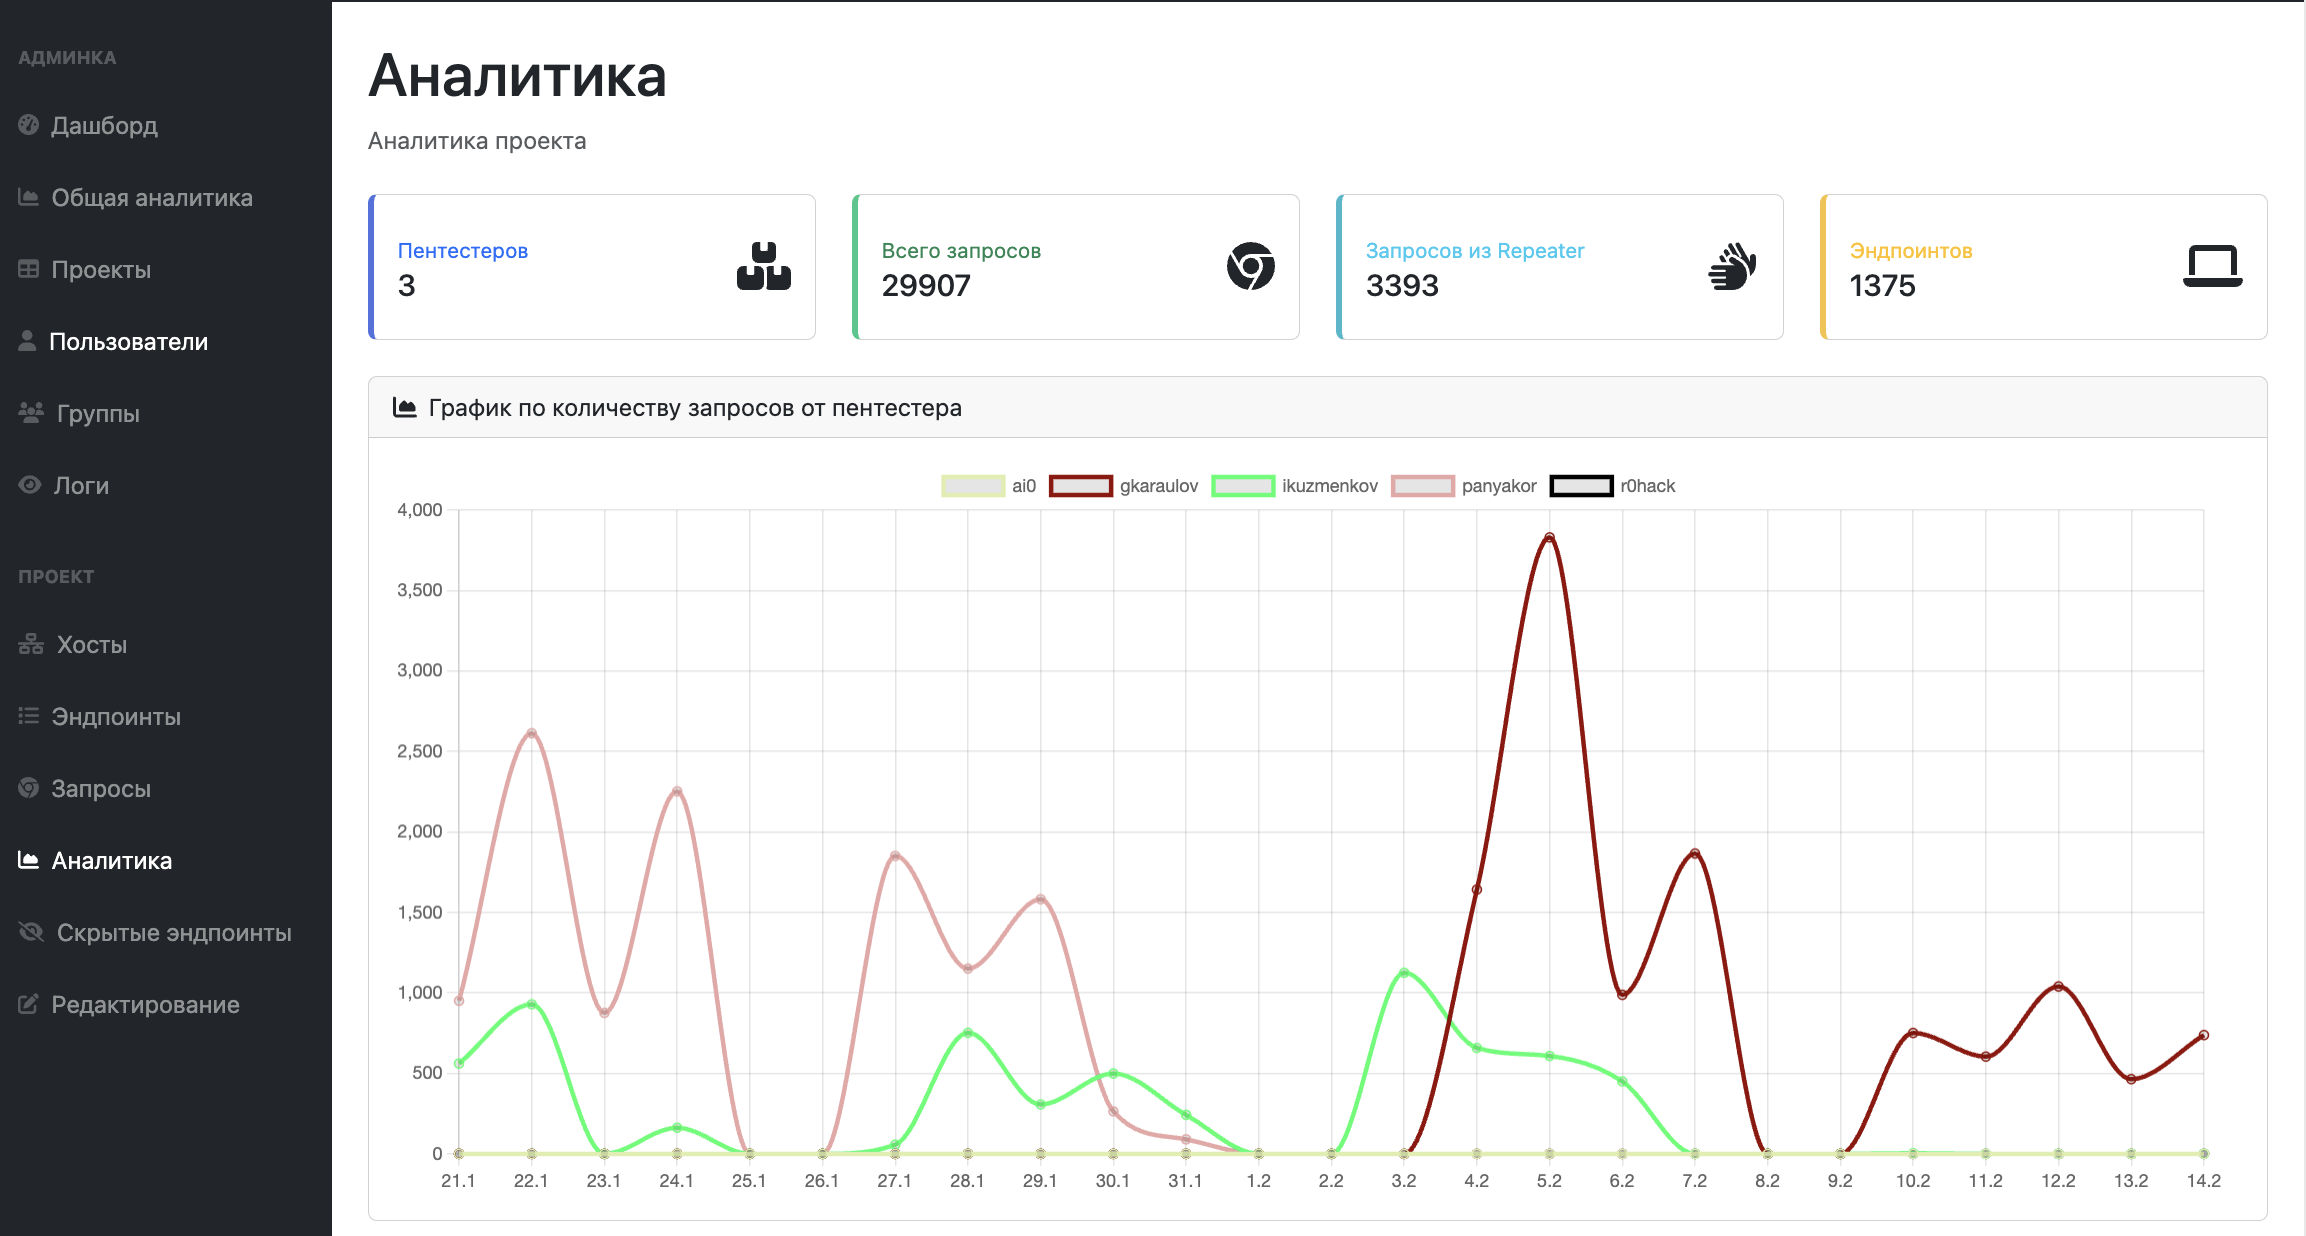The image size is (2306, 1236).
Task: Open Общая аналитика in sidebar
Action: [152, 197]
